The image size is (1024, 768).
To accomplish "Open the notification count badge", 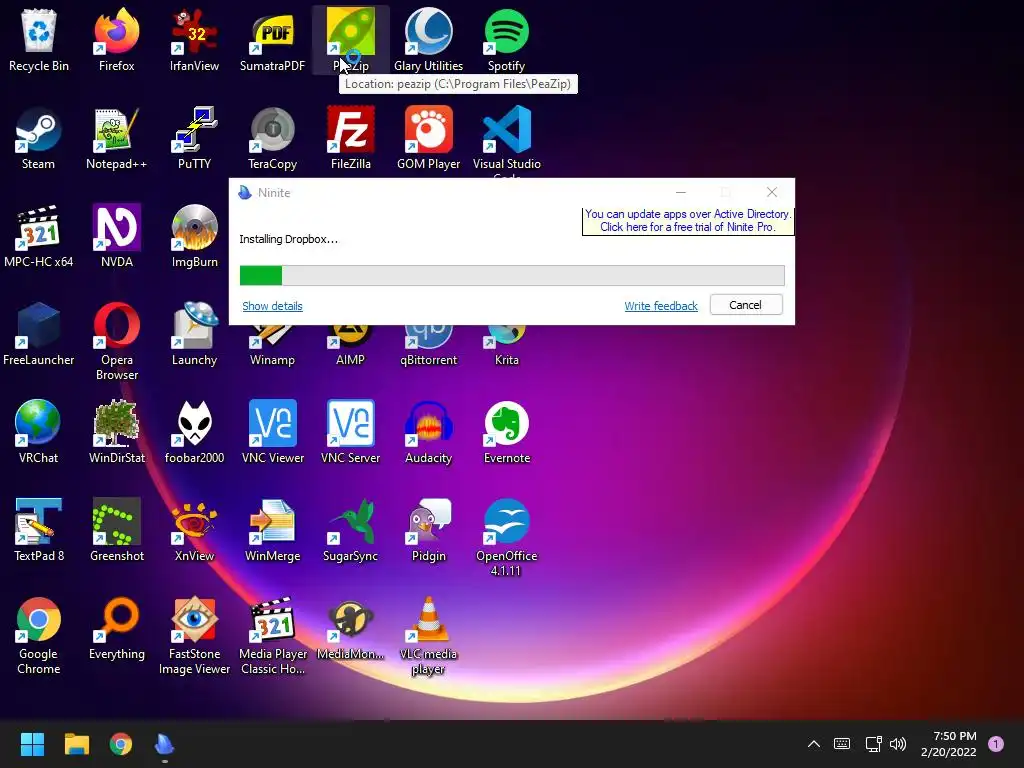I will (x=996, y=744).
